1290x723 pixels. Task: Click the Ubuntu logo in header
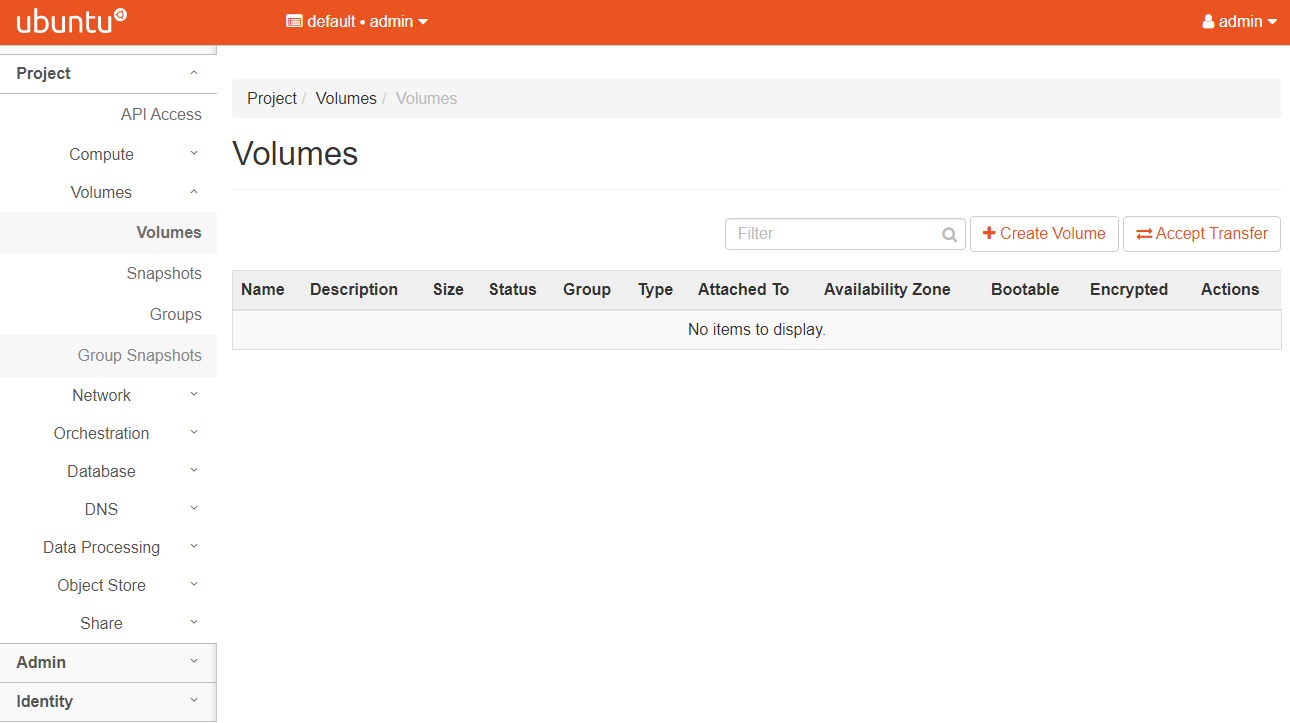coord(72,21)
